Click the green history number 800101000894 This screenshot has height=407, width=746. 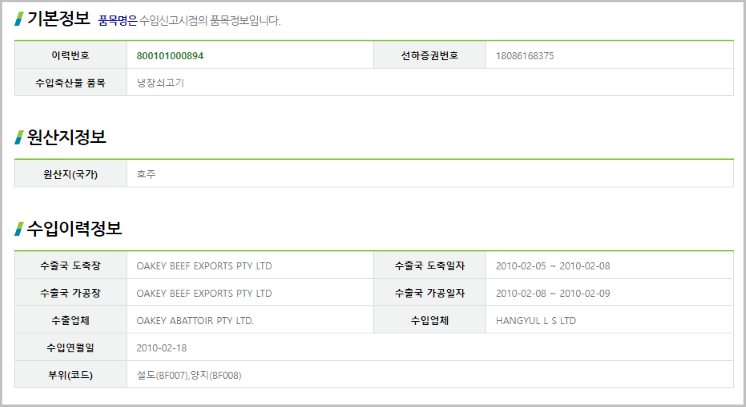click(170, 56)
